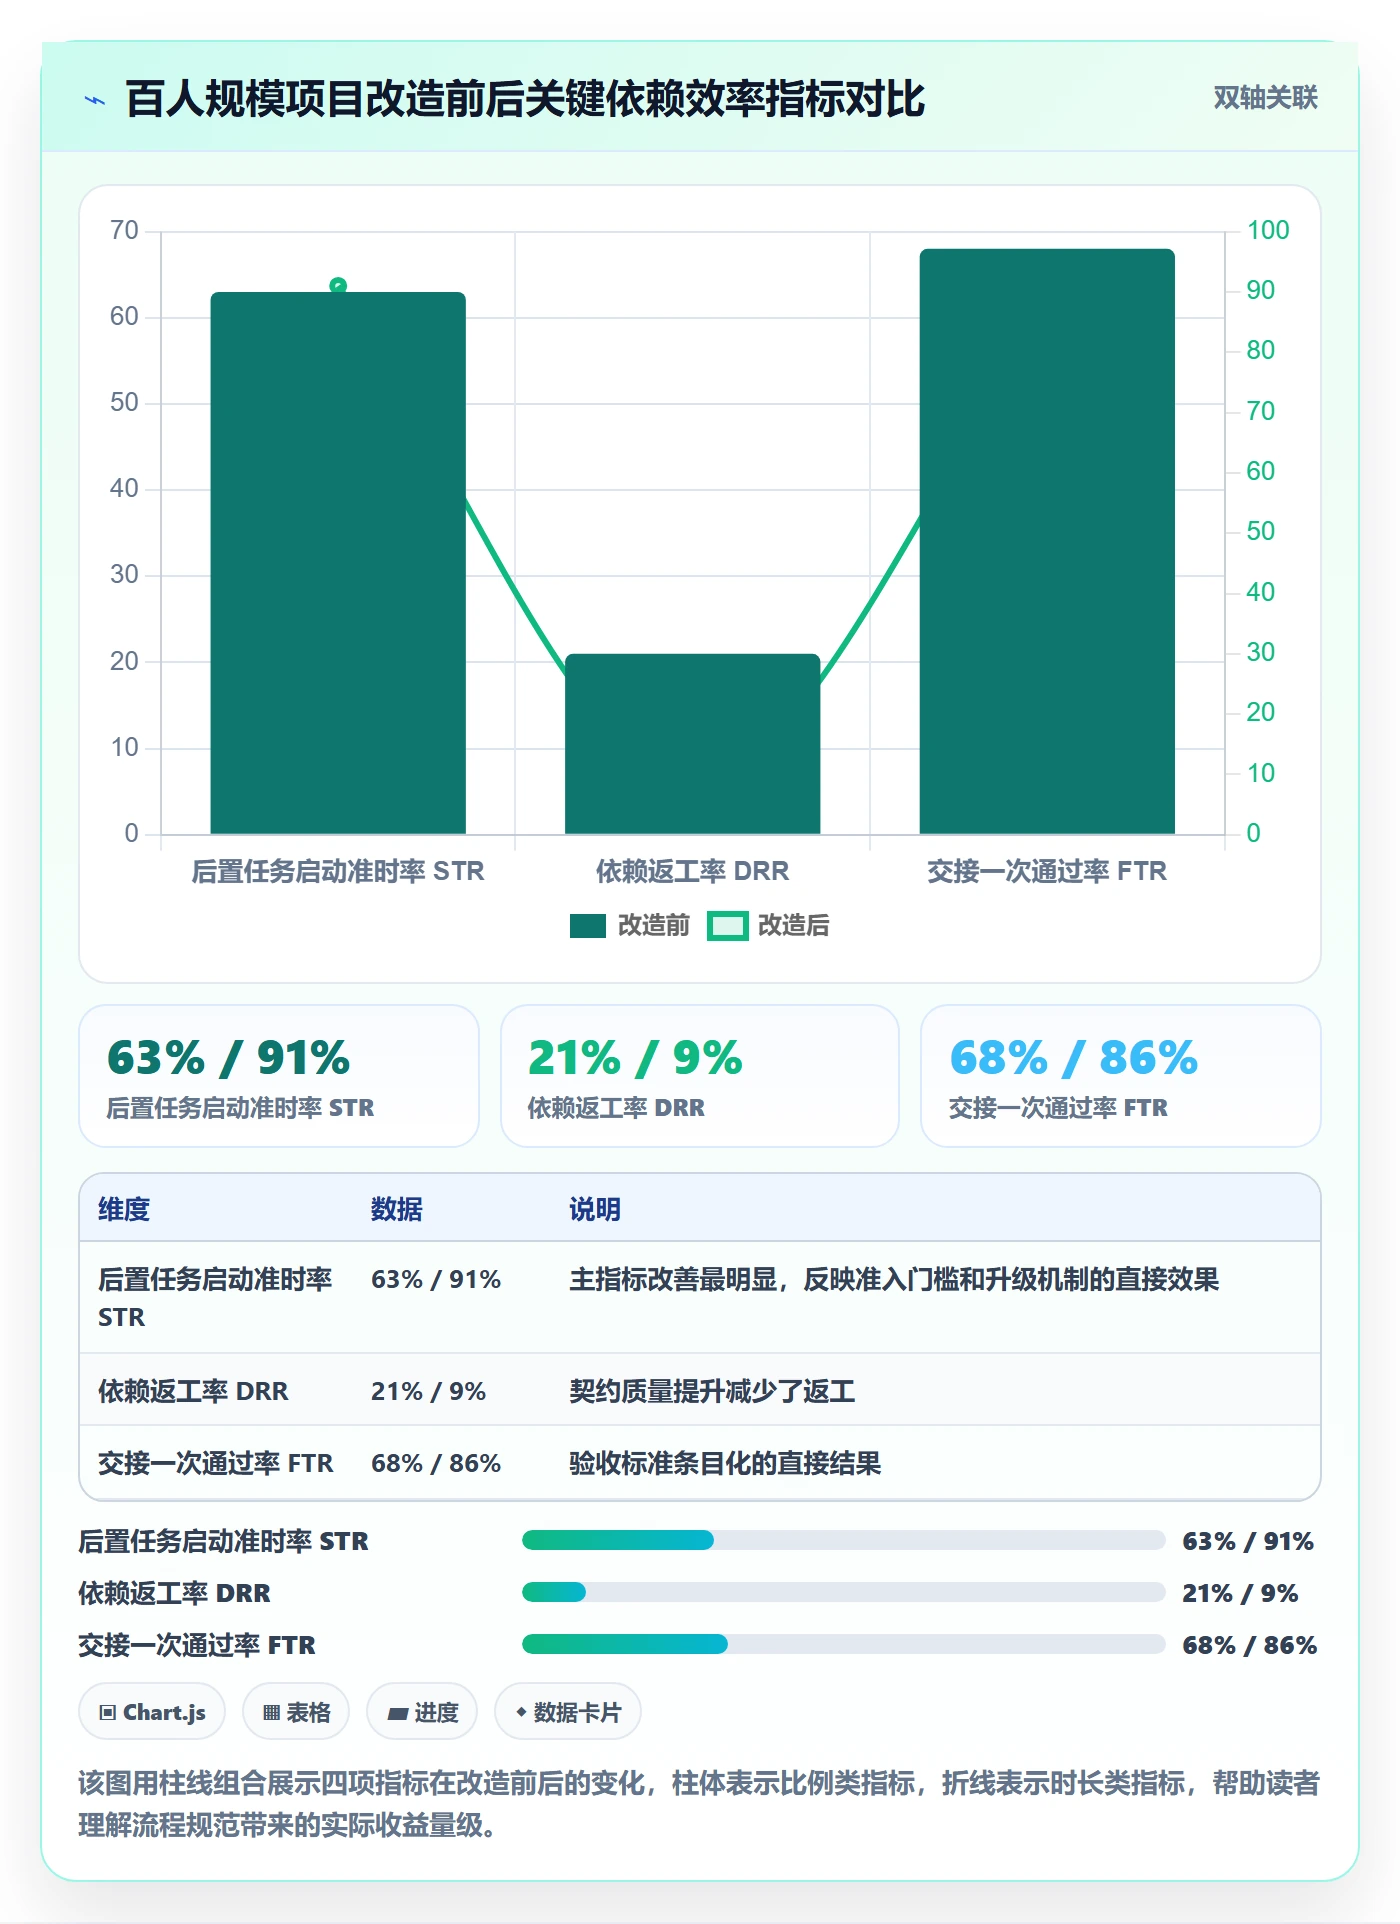Click the line data point above STR bar

click(338, 286)
